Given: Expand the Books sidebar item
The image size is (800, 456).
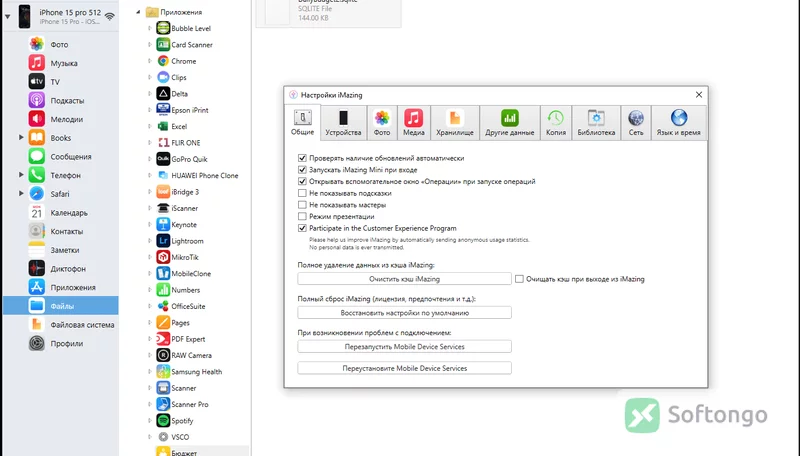Looking at the screenshot, I should [x=21, y=137].
